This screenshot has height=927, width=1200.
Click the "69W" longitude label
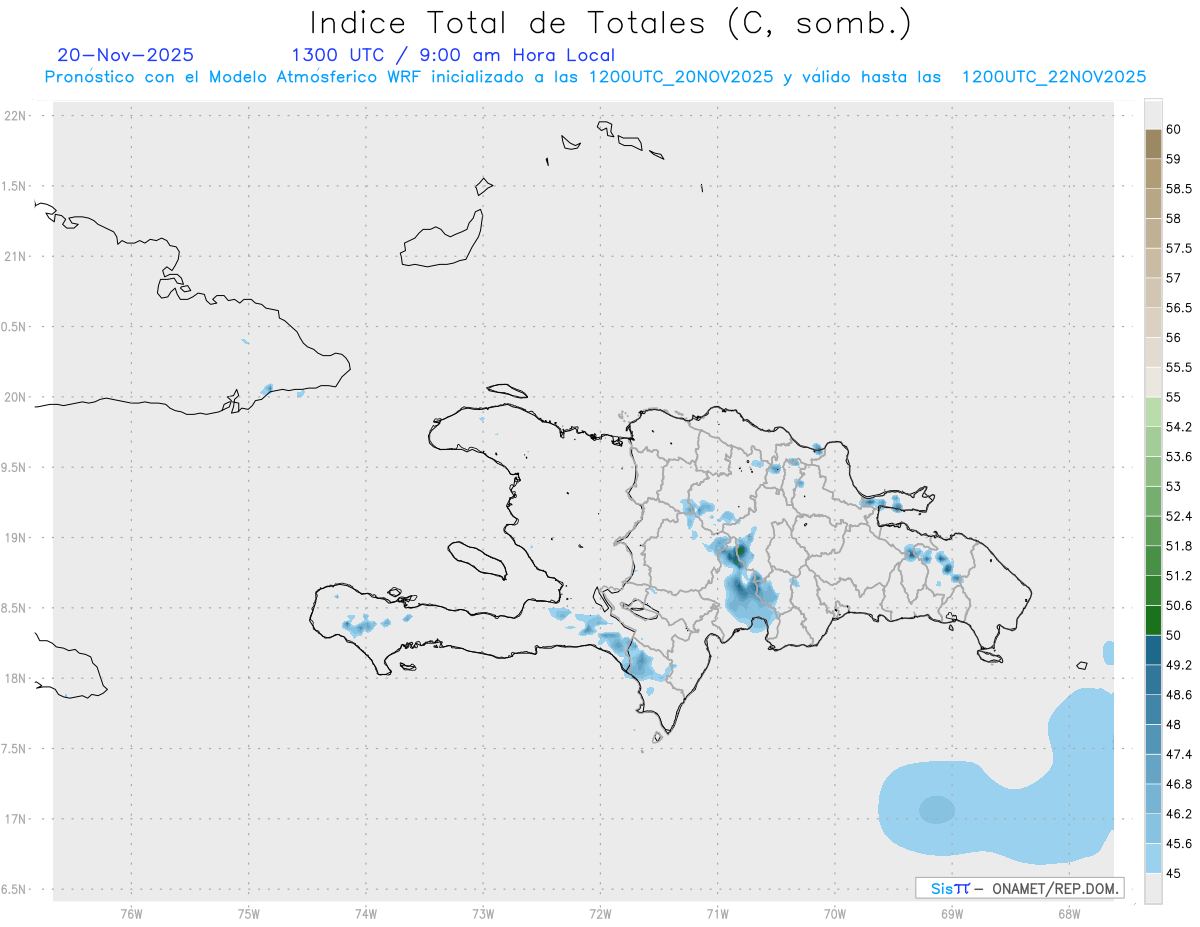click(x=952, y=914)
